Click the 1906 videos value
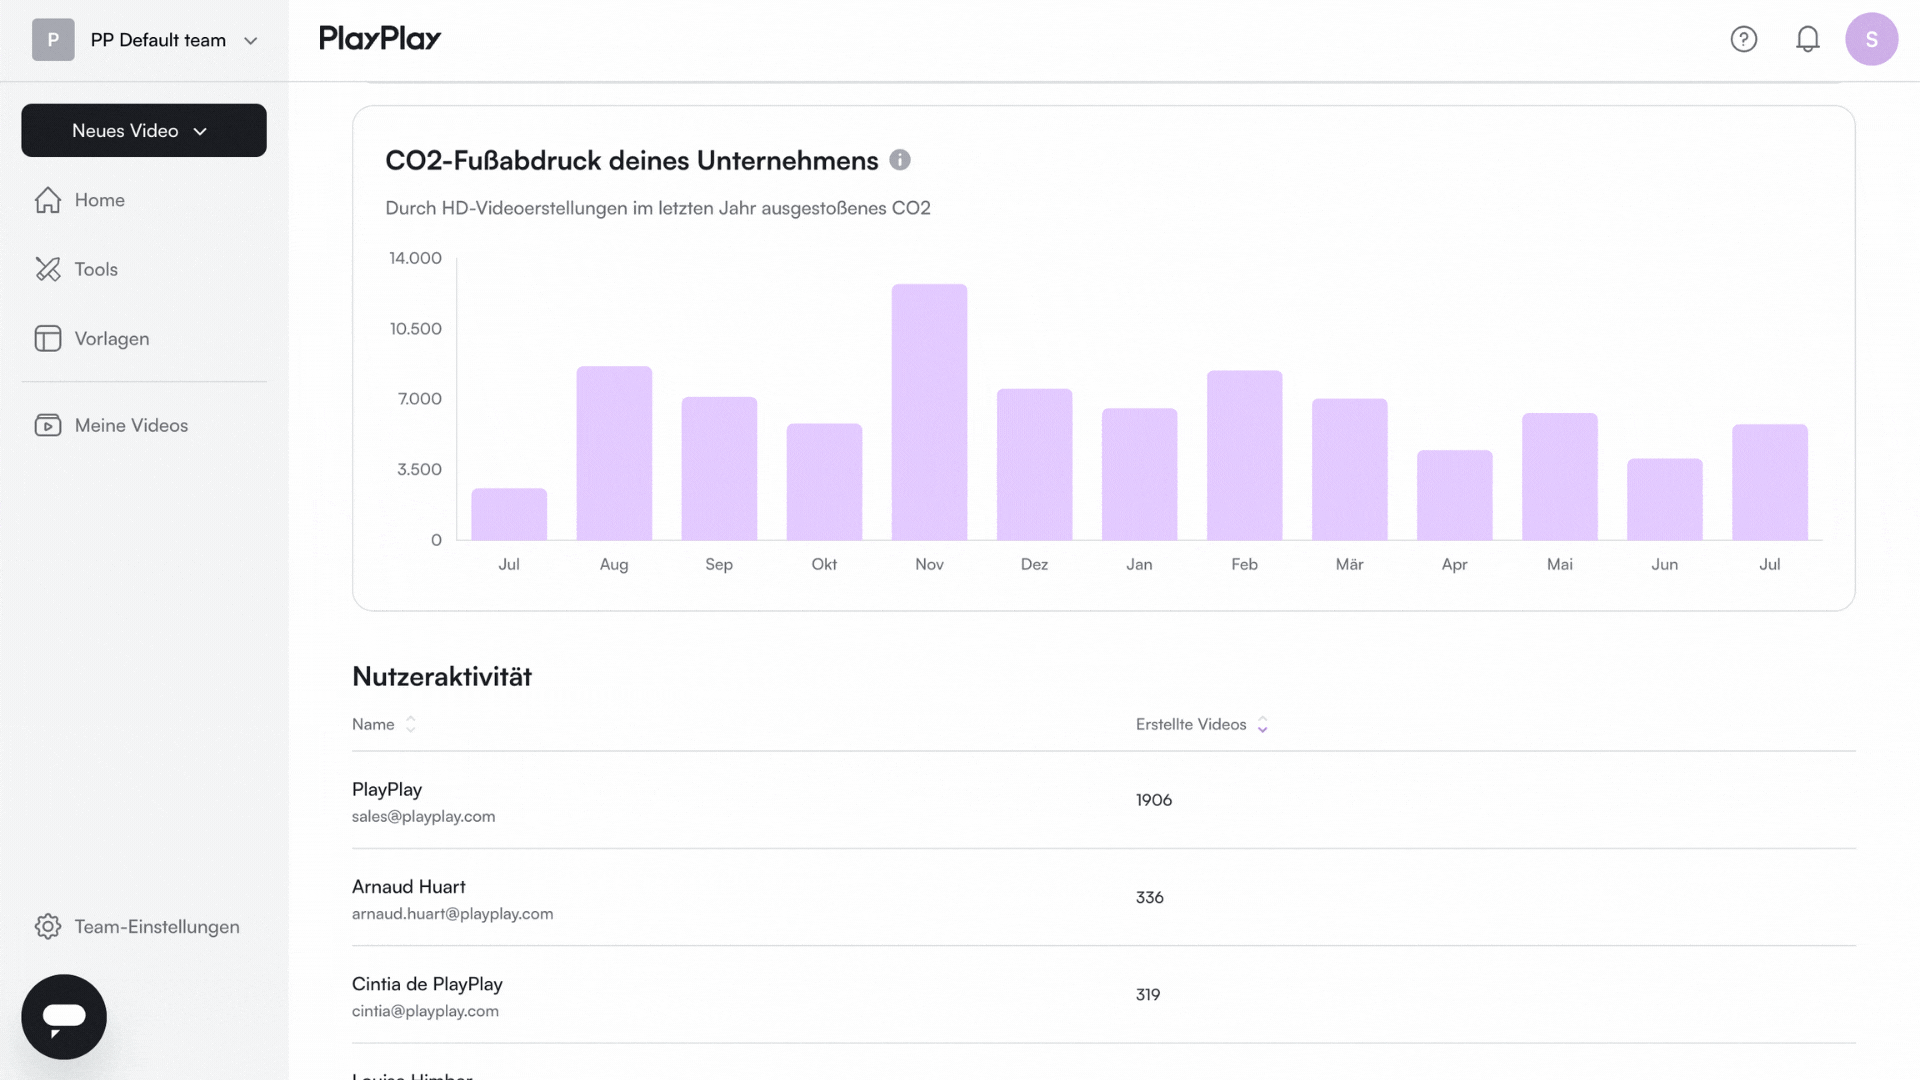Screen dimensions: 1920x1080 (1154, 800)
